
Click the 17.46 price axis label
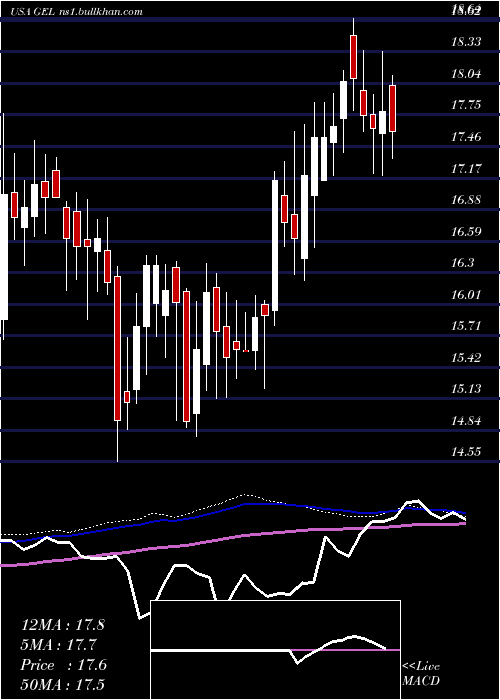(466, 137)
